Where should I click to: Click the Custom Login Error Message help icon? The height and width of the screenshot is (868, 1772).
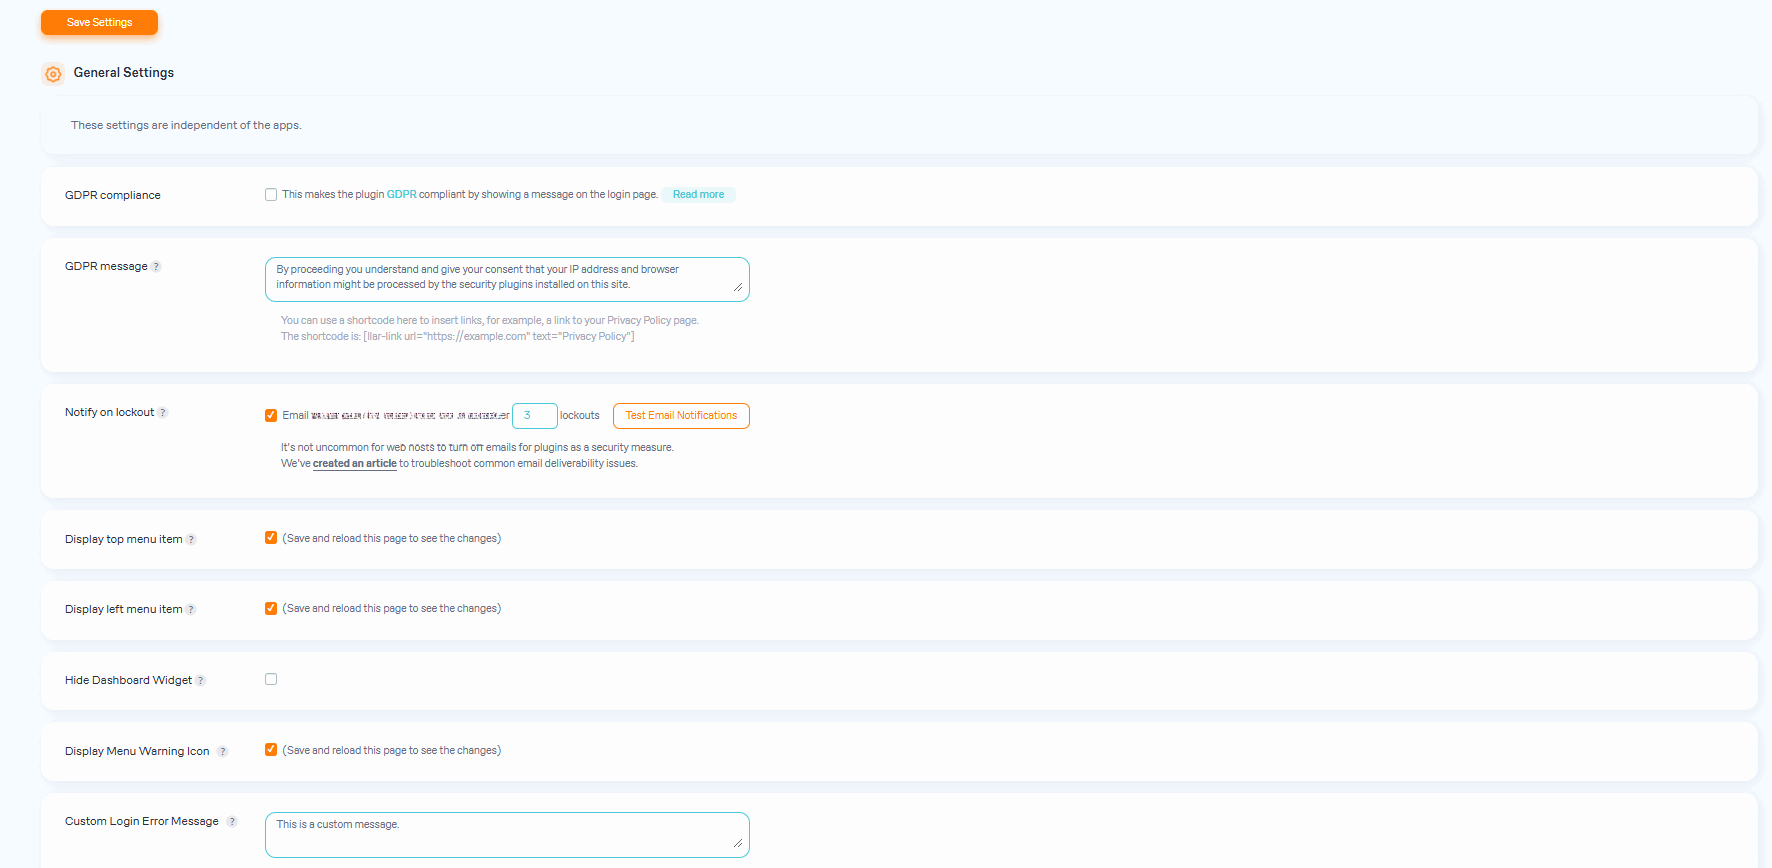232,822
